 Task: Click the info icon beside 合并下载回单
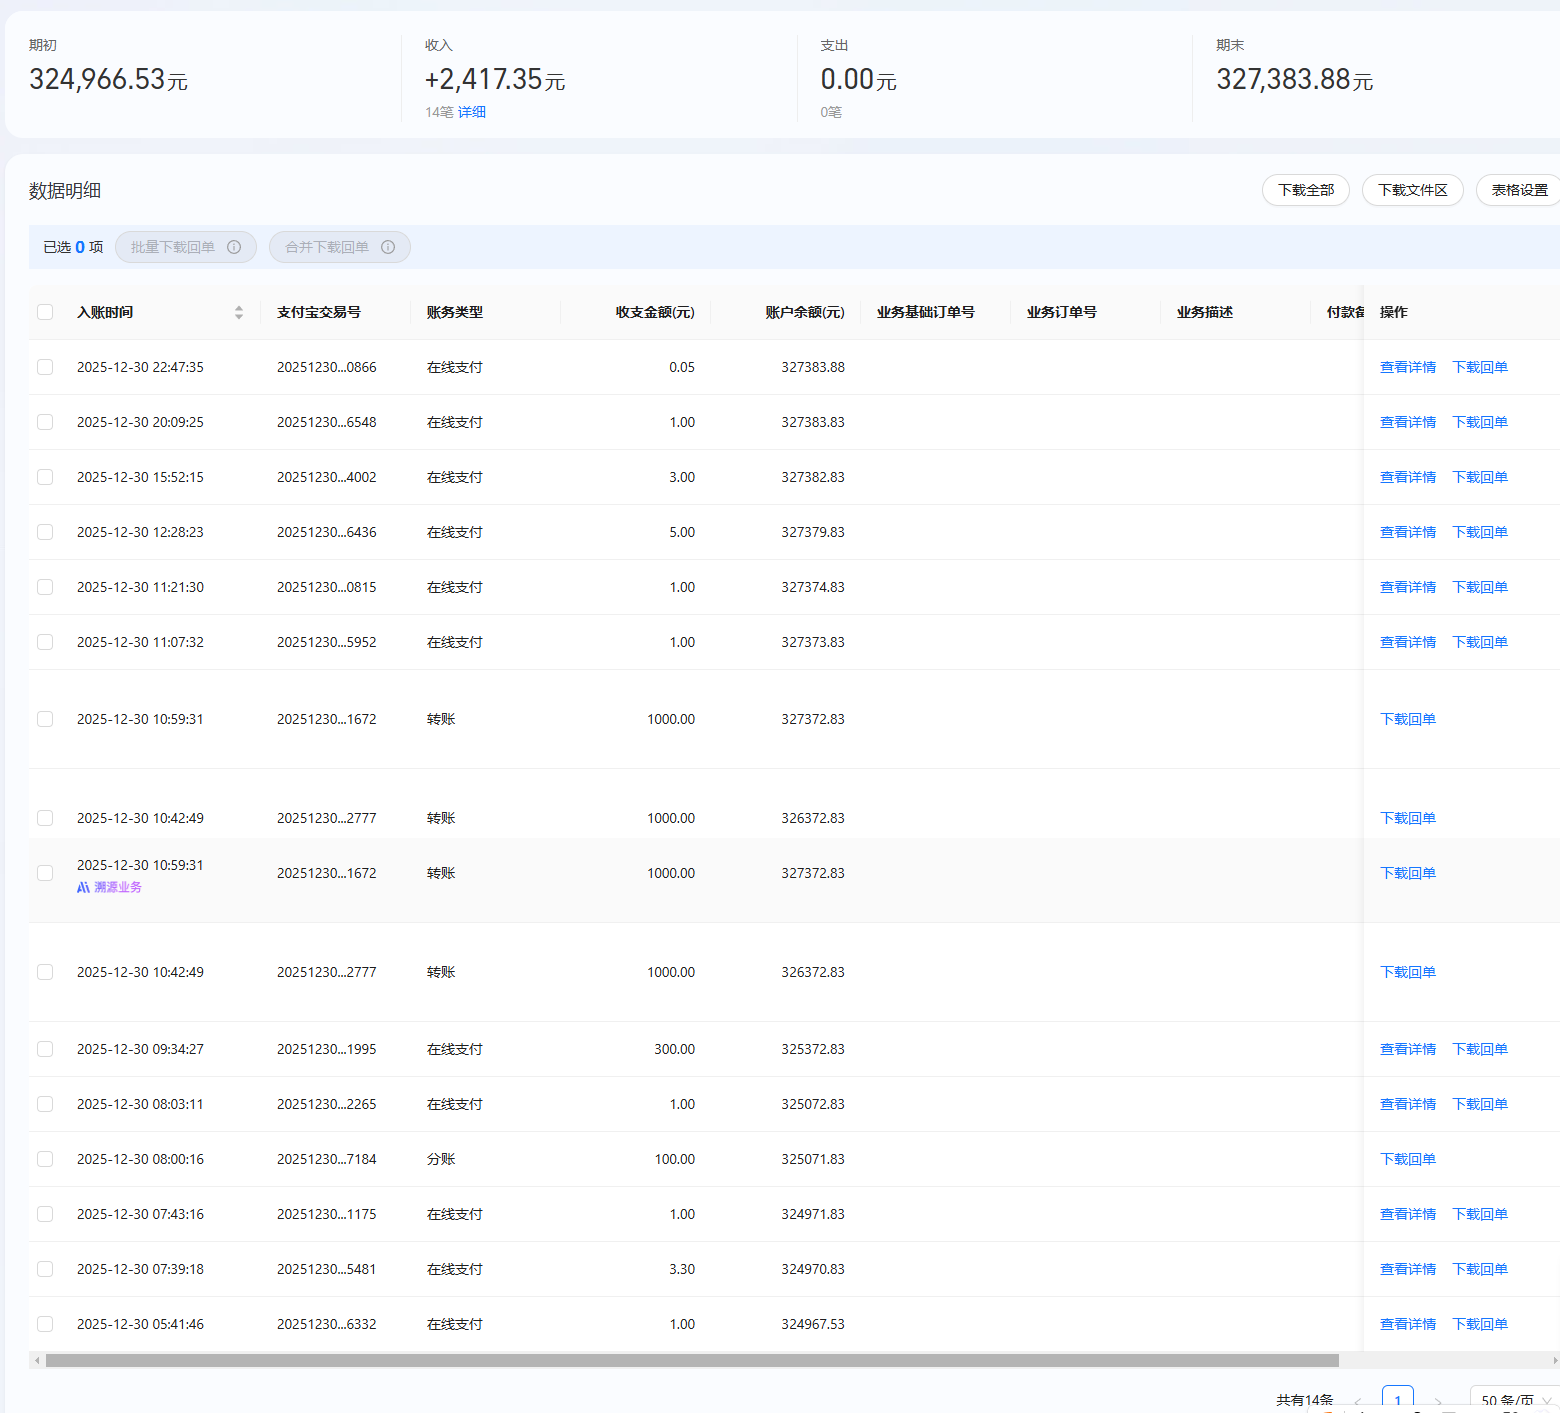click(388, 247)
